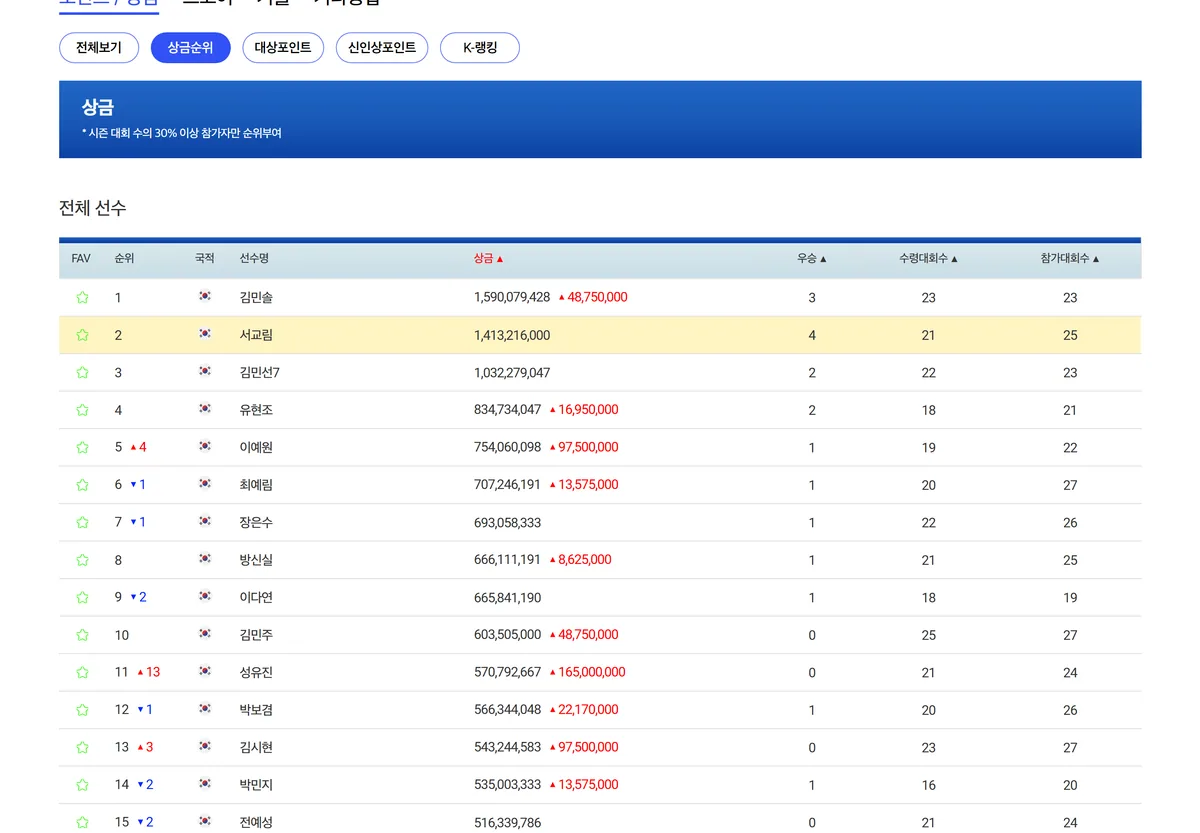This screenshot has height=833, width=1200.
Task: Click the favorite star for 성유진
Action: pos(82,673)
